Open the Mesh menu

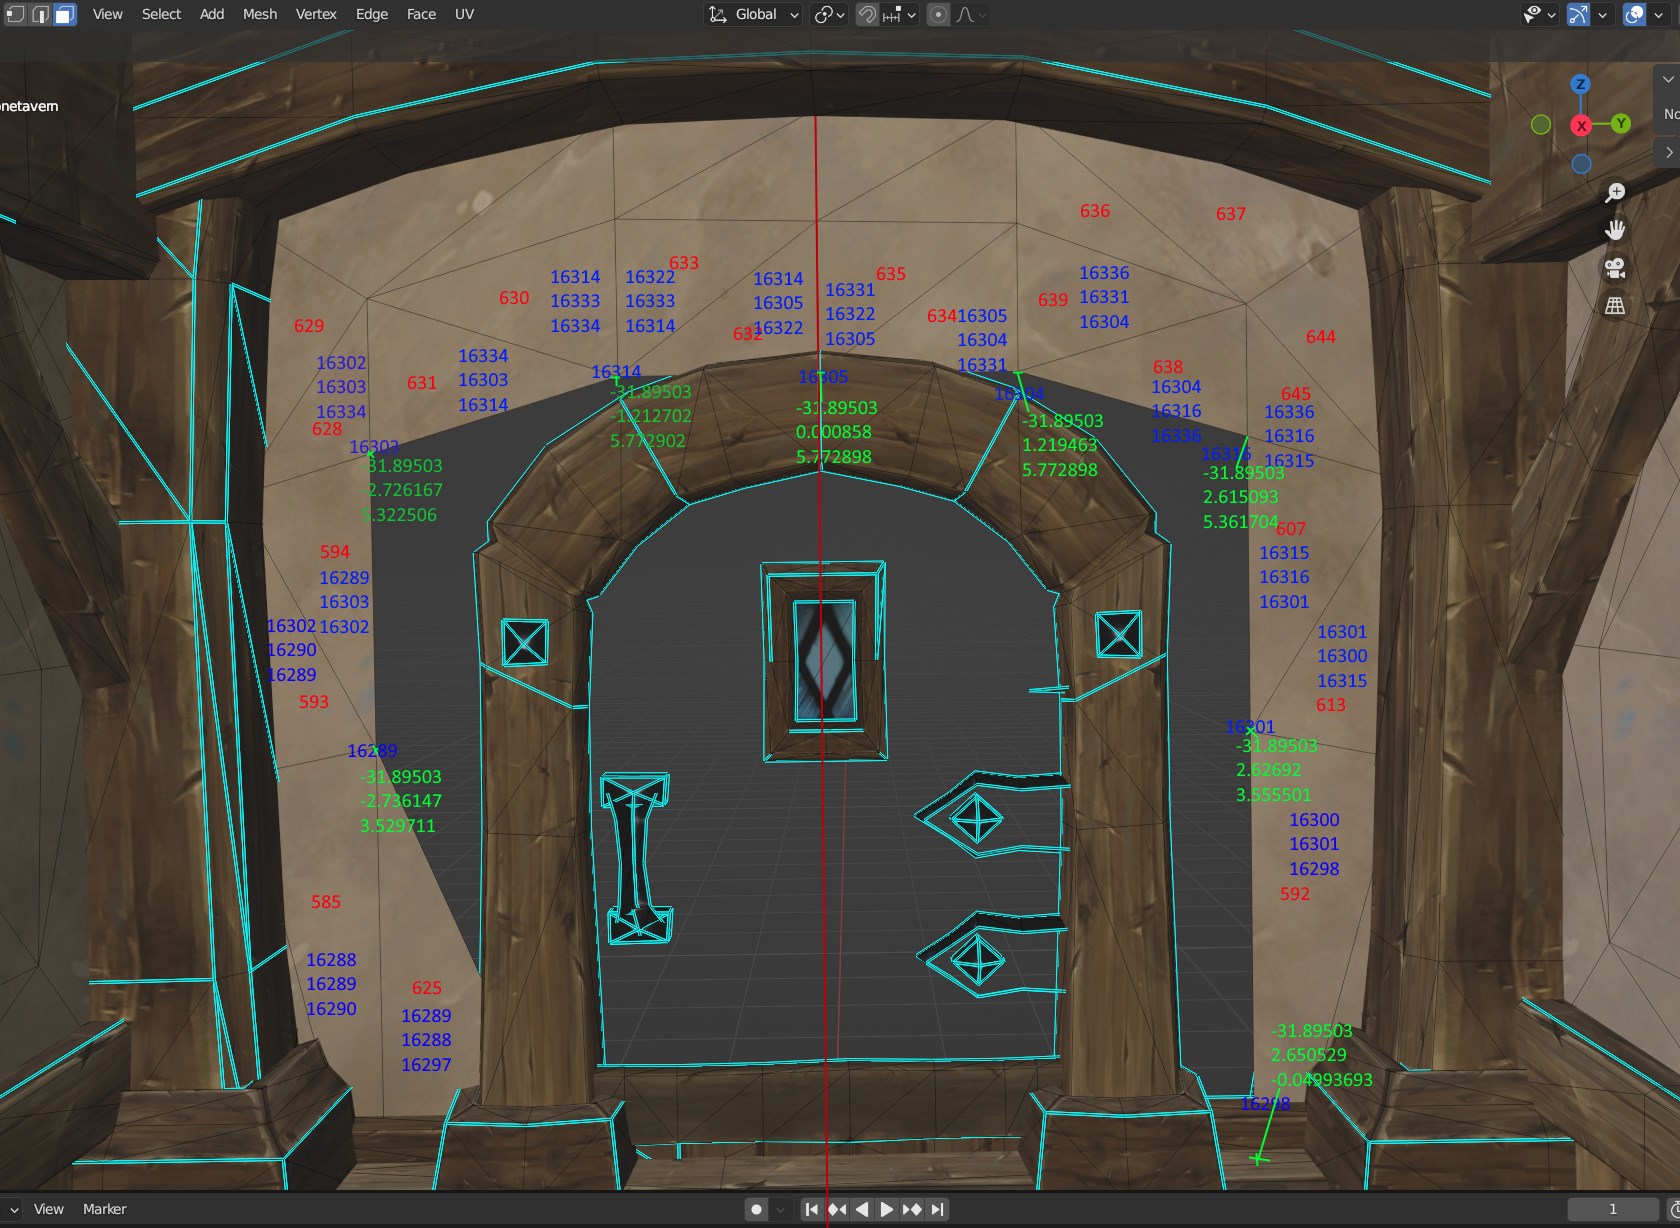click(260, 14)
